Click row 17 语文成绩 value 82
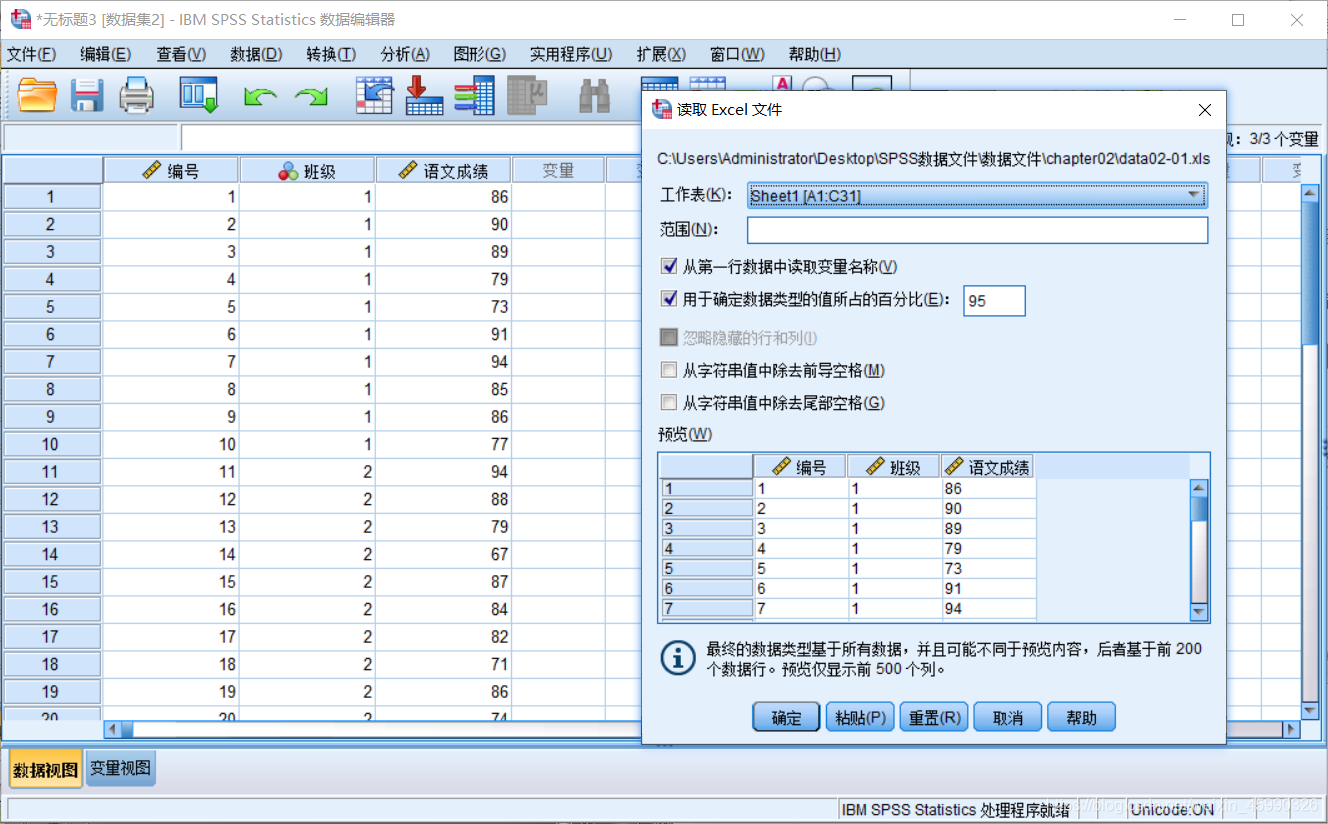1328x824 pixels. (443, 636)
